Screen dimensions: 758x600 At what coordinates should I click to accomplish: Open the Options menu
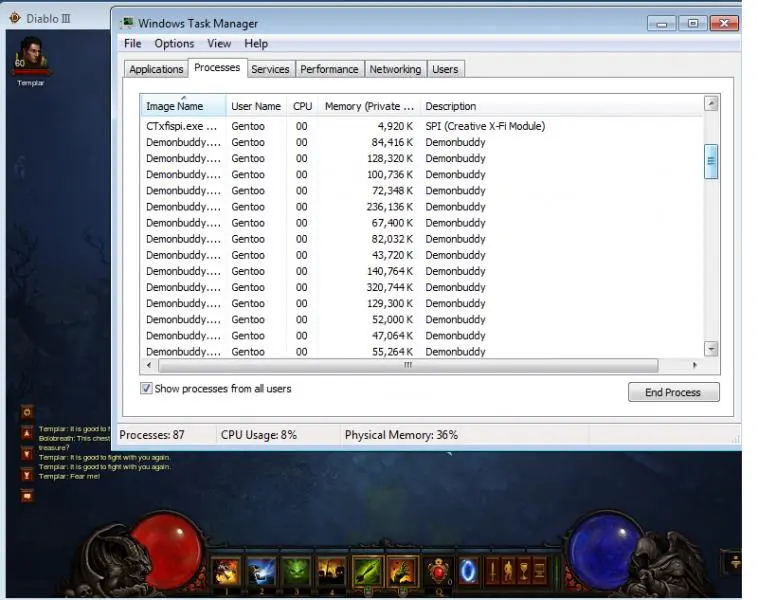174,44
